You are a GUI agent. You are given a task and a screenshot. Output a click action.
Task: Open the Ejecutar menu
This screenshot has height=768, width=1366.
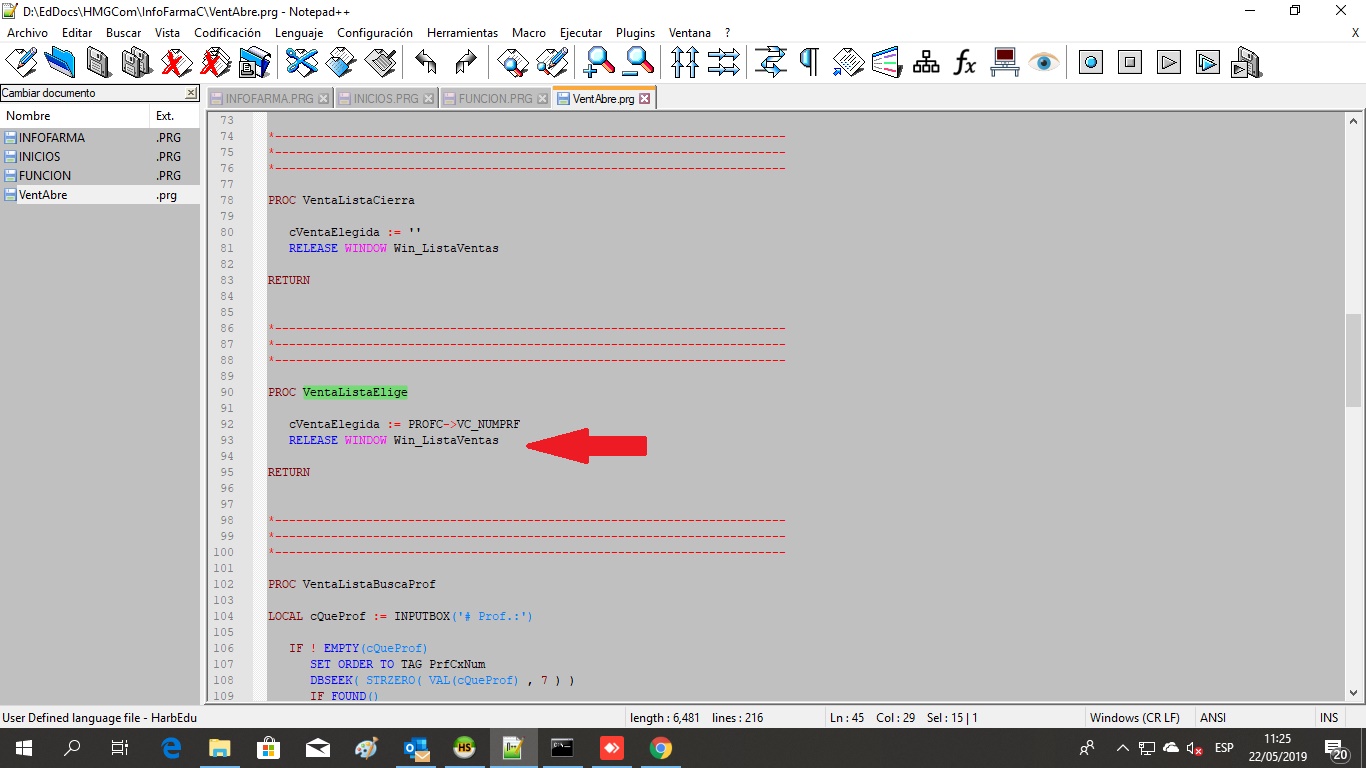[581, 33]
